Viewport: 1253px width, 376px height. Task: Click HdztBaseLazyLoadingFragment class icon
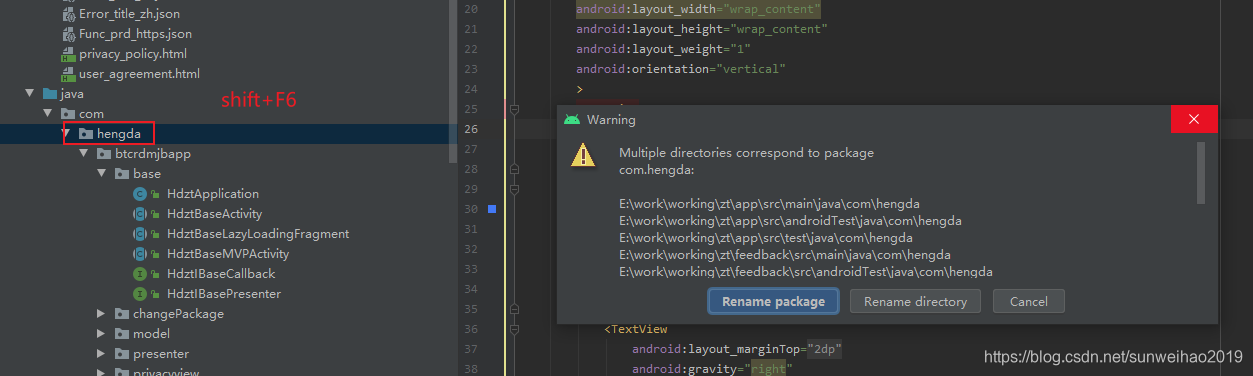(x=141, y=233)
